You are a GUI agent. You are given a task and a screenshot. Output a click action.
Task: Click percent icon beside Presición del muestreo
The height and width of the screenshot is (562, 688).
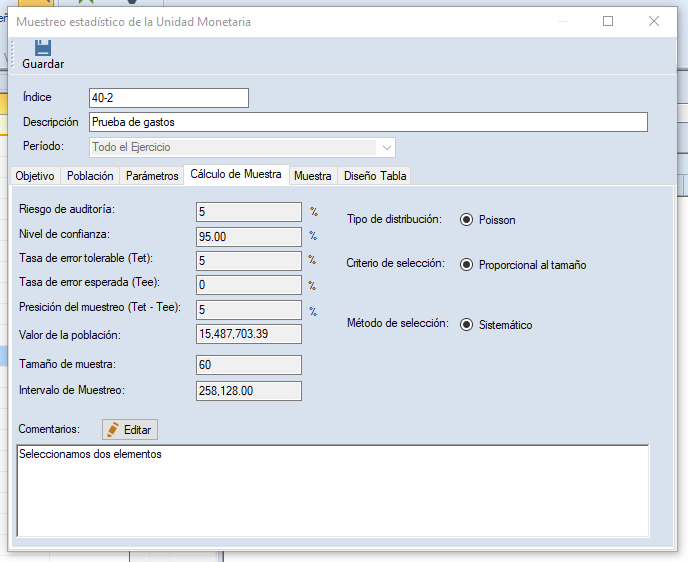[313, 310]
